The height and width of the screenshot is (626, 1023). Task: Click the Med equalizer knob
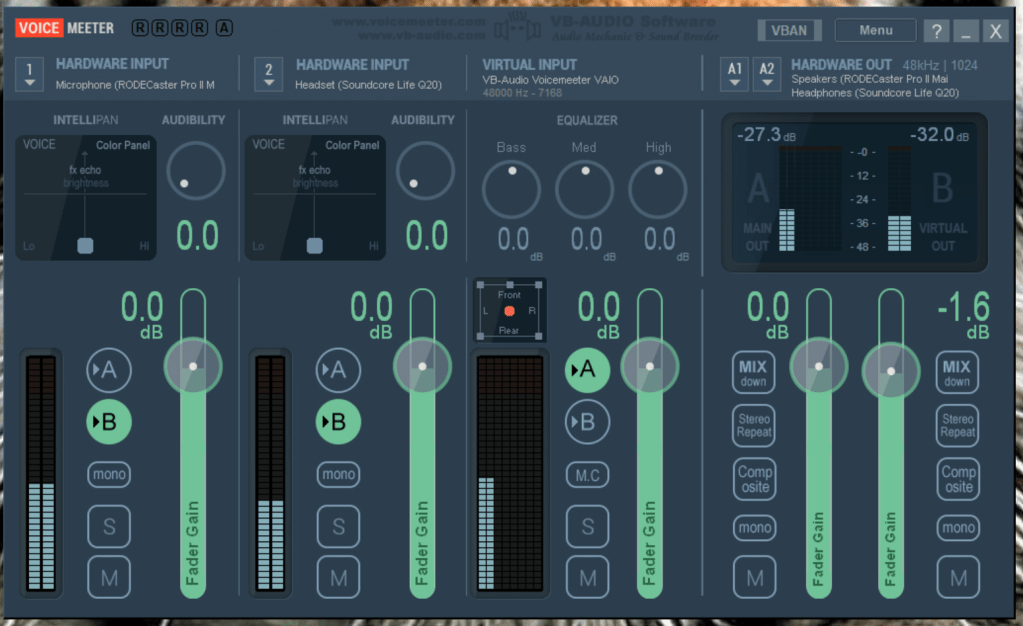point(585,189)
